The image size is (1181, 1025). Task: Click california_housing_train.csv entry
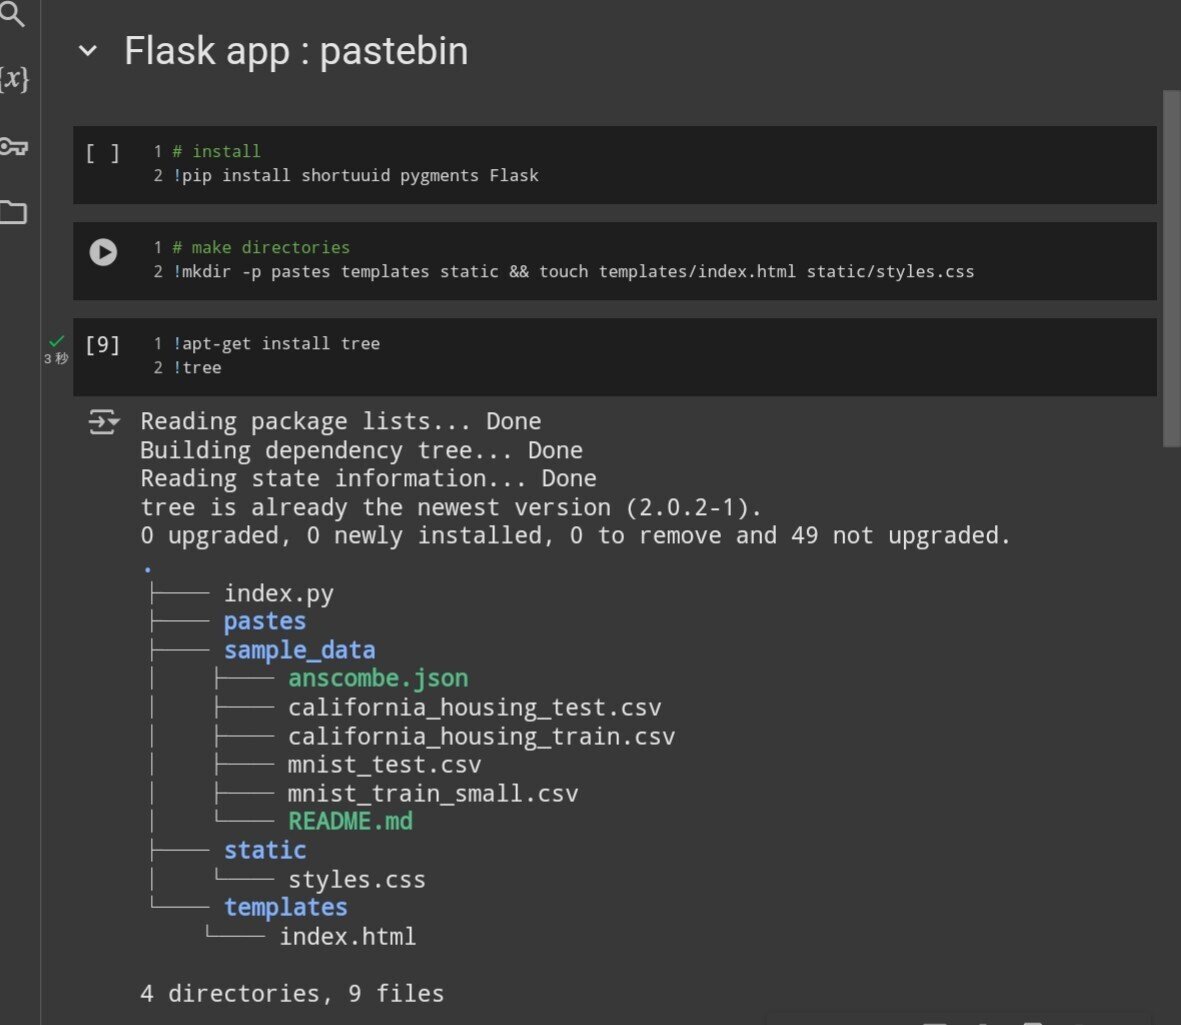pos(481,736)
